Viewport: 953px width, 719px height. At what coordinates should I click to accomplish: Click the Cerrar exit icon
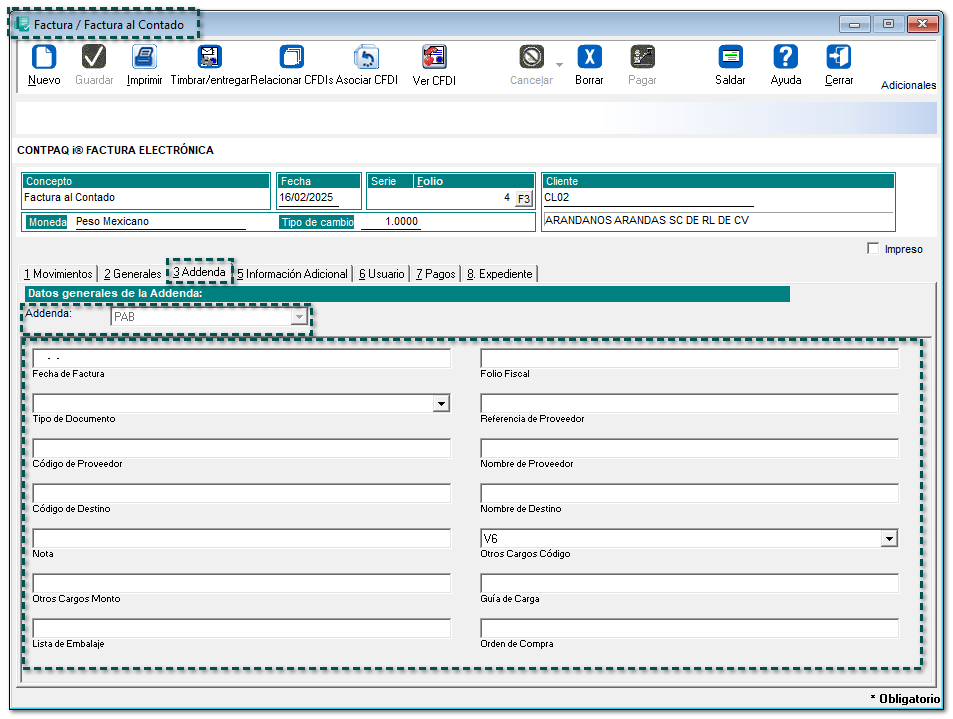coord(838,58)
